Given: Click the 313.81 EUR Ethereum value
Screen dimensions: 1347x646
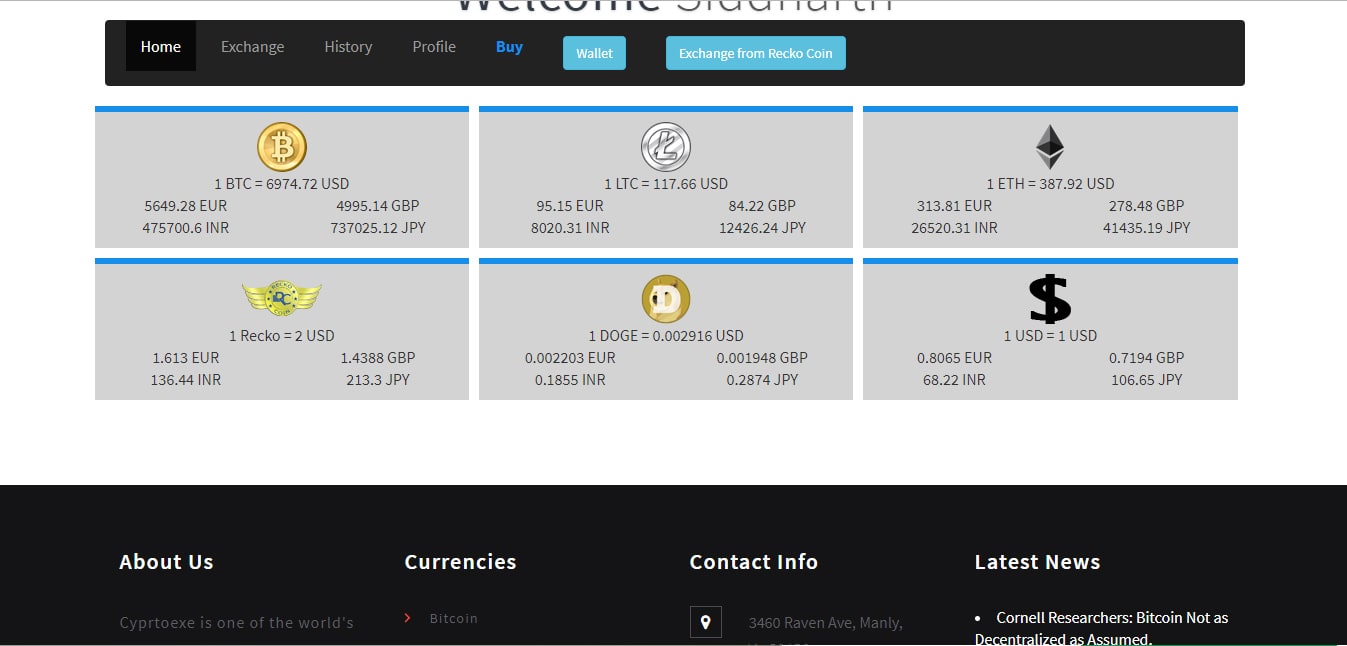Looking at the screenshot, I should (954, 206).
